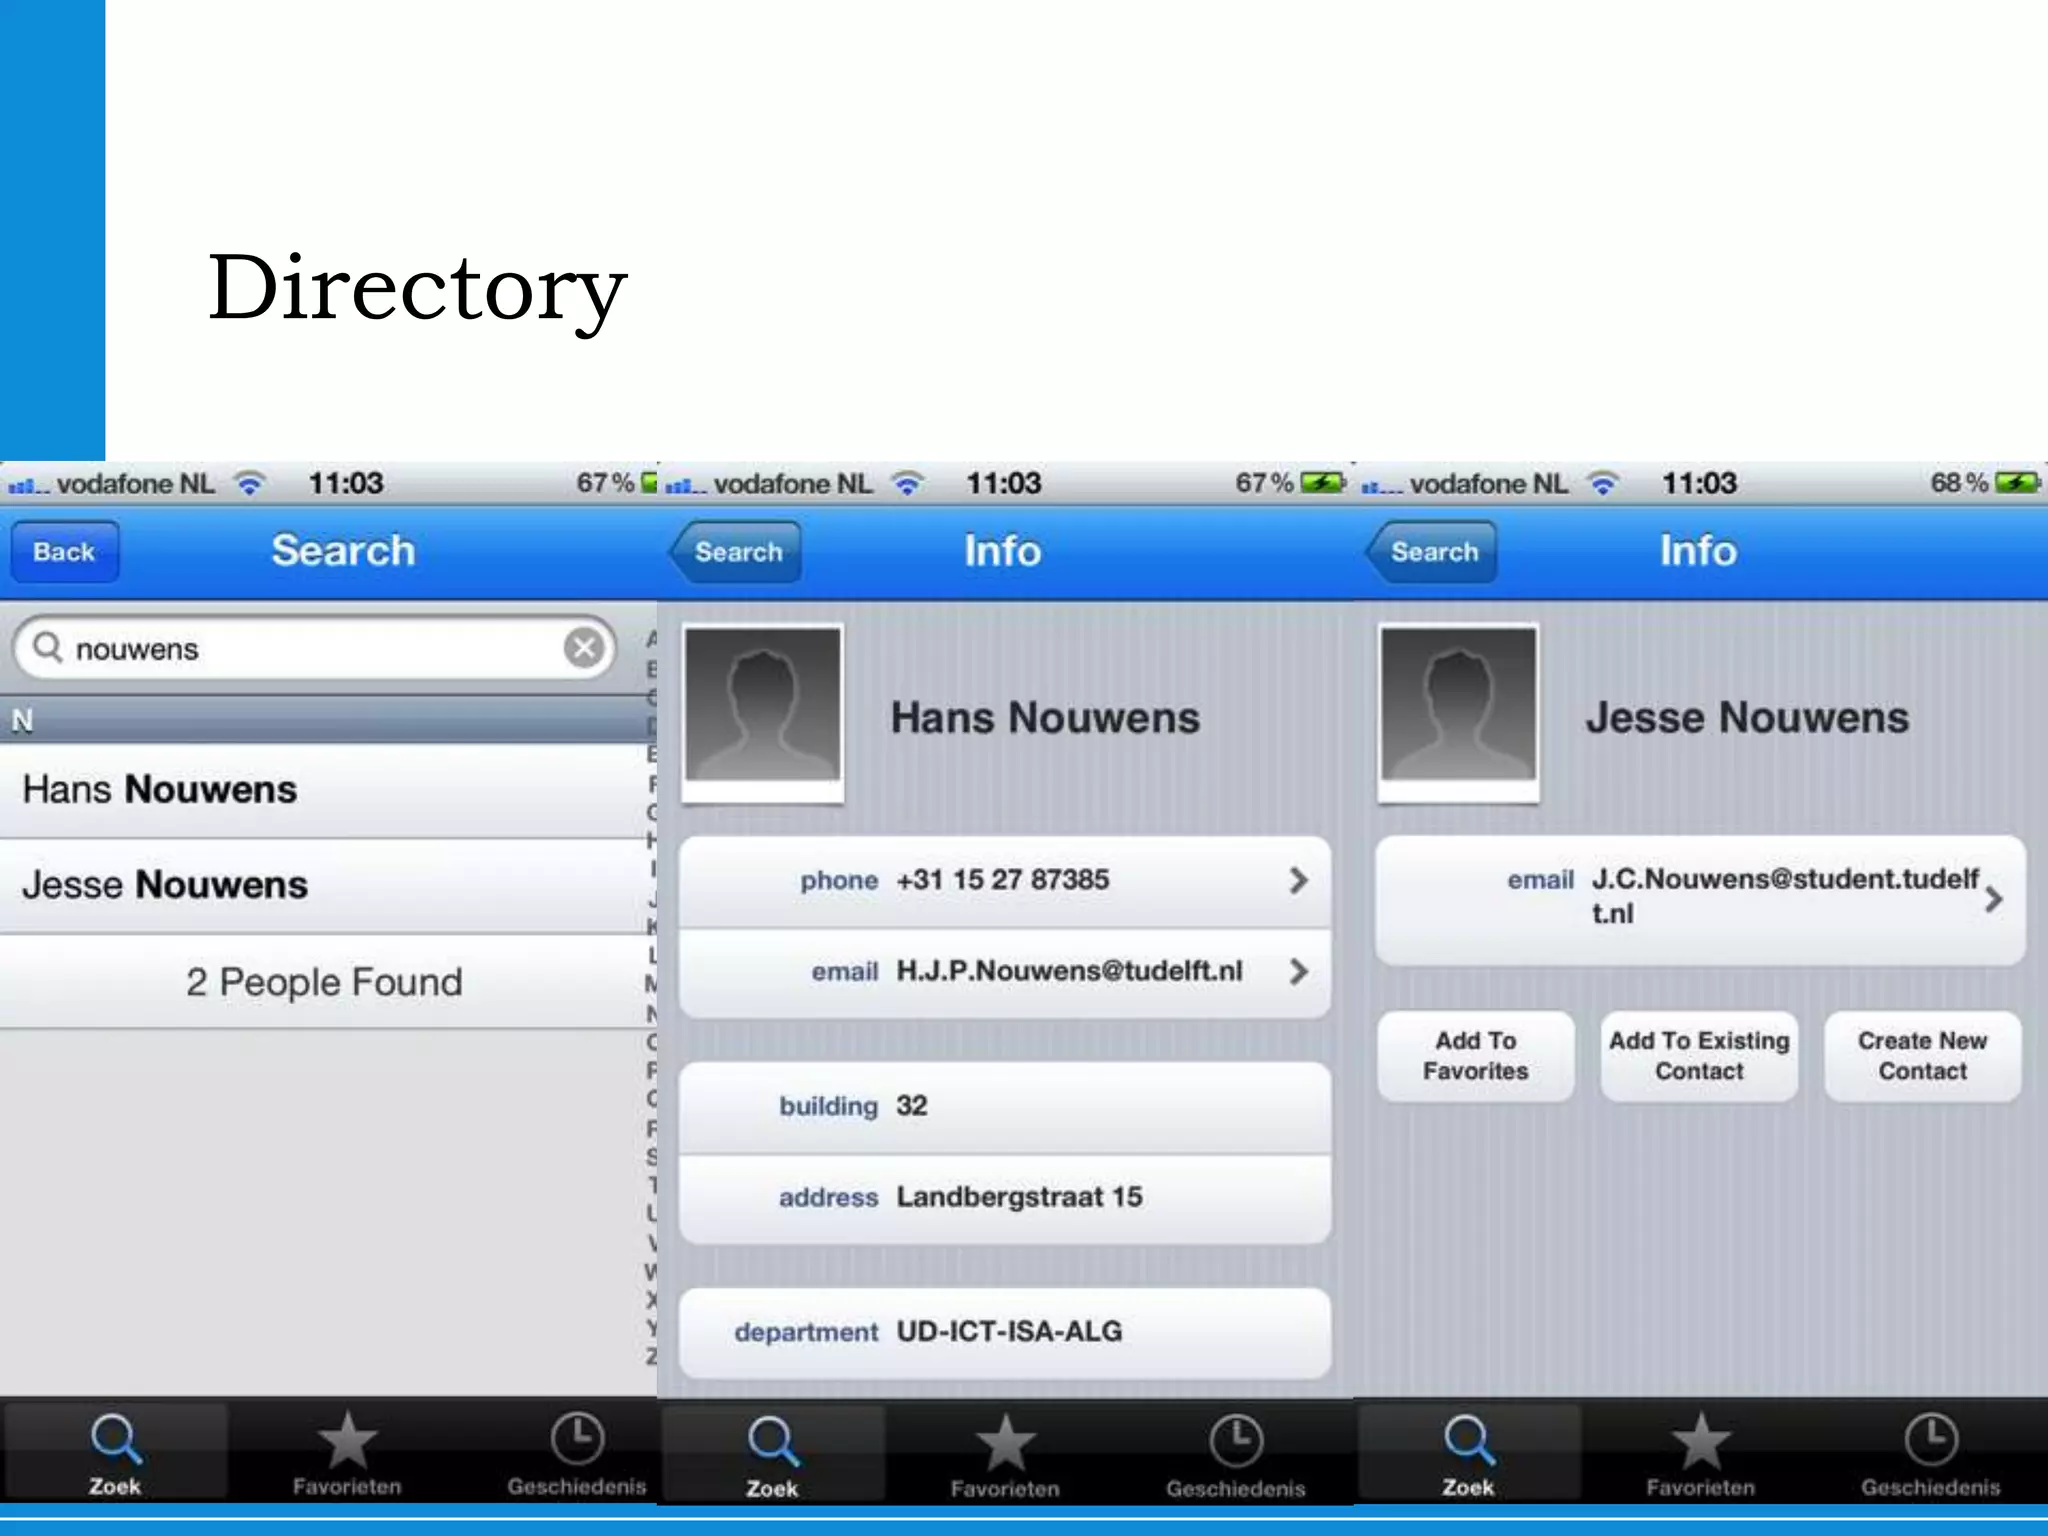Tap 11:03 clock in left status bar

[x=346, y=483]
